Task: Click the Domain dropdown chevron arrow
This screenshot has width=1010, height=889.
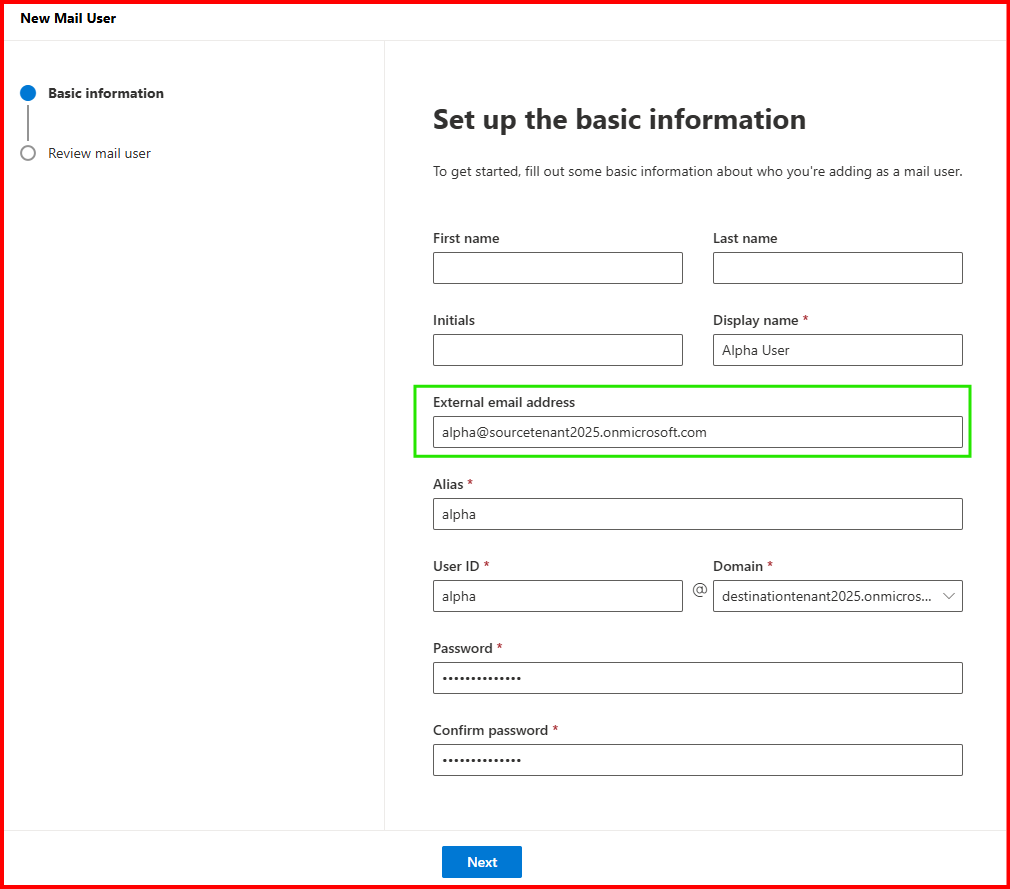Action: tap(948, 596)
